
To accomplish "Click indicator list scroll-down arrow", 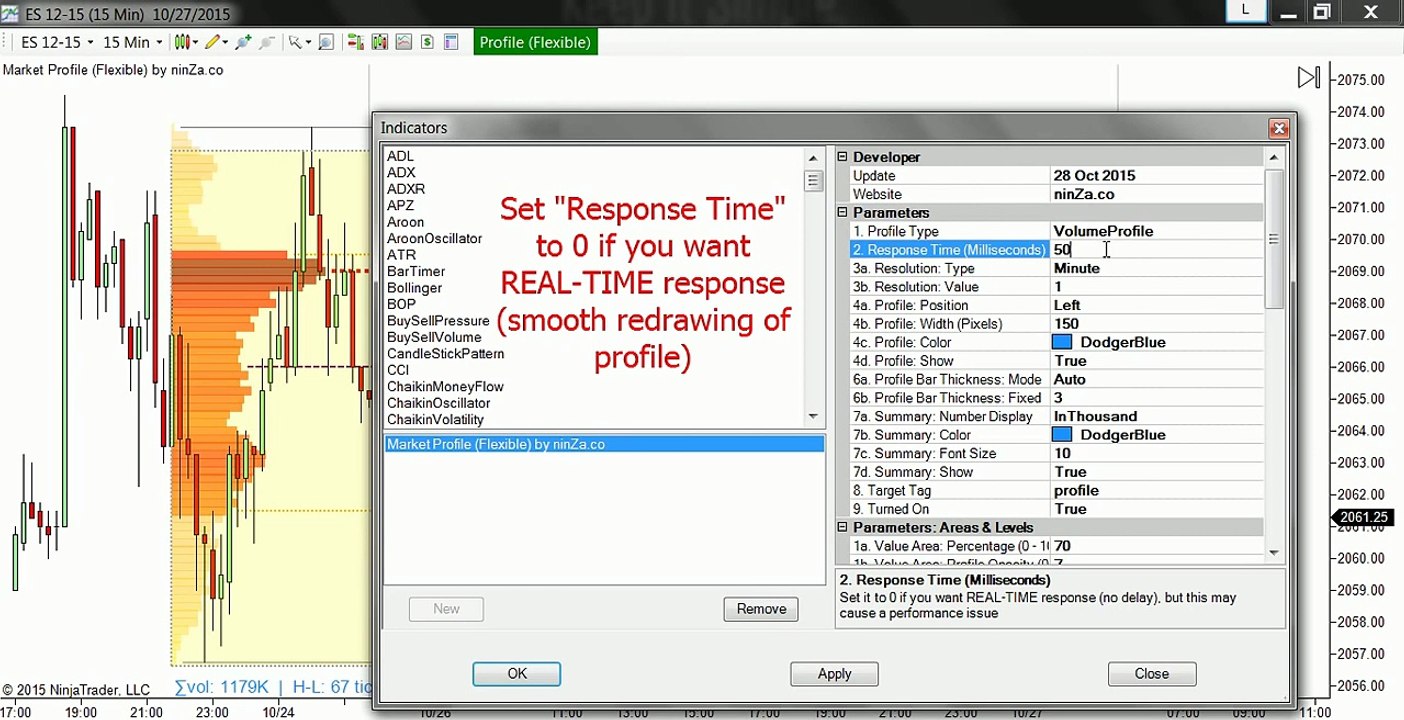I will click(x=813, y=416).
